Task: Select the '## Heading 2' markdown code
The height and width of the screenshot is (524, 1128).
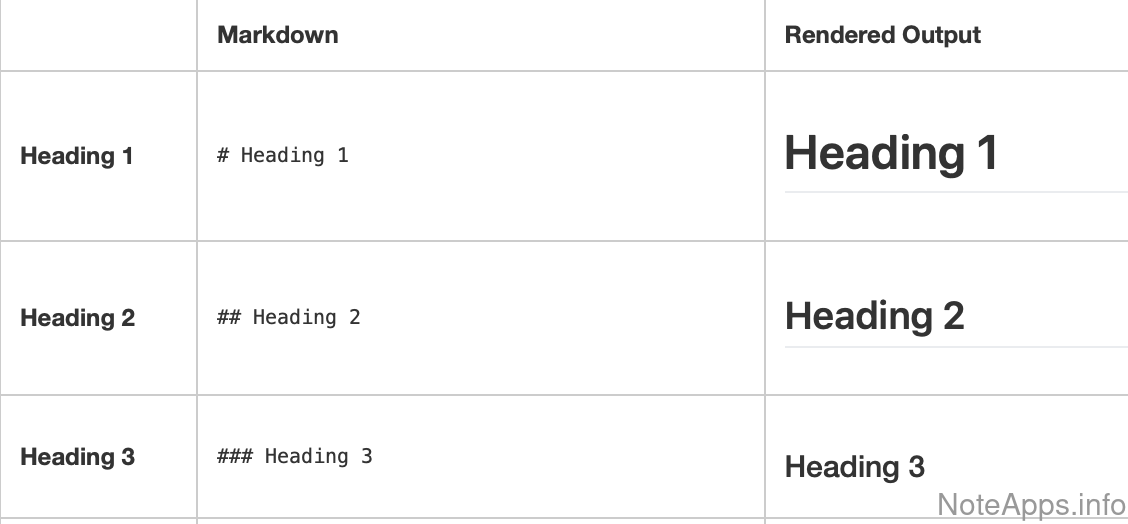Action: (289, 317)
